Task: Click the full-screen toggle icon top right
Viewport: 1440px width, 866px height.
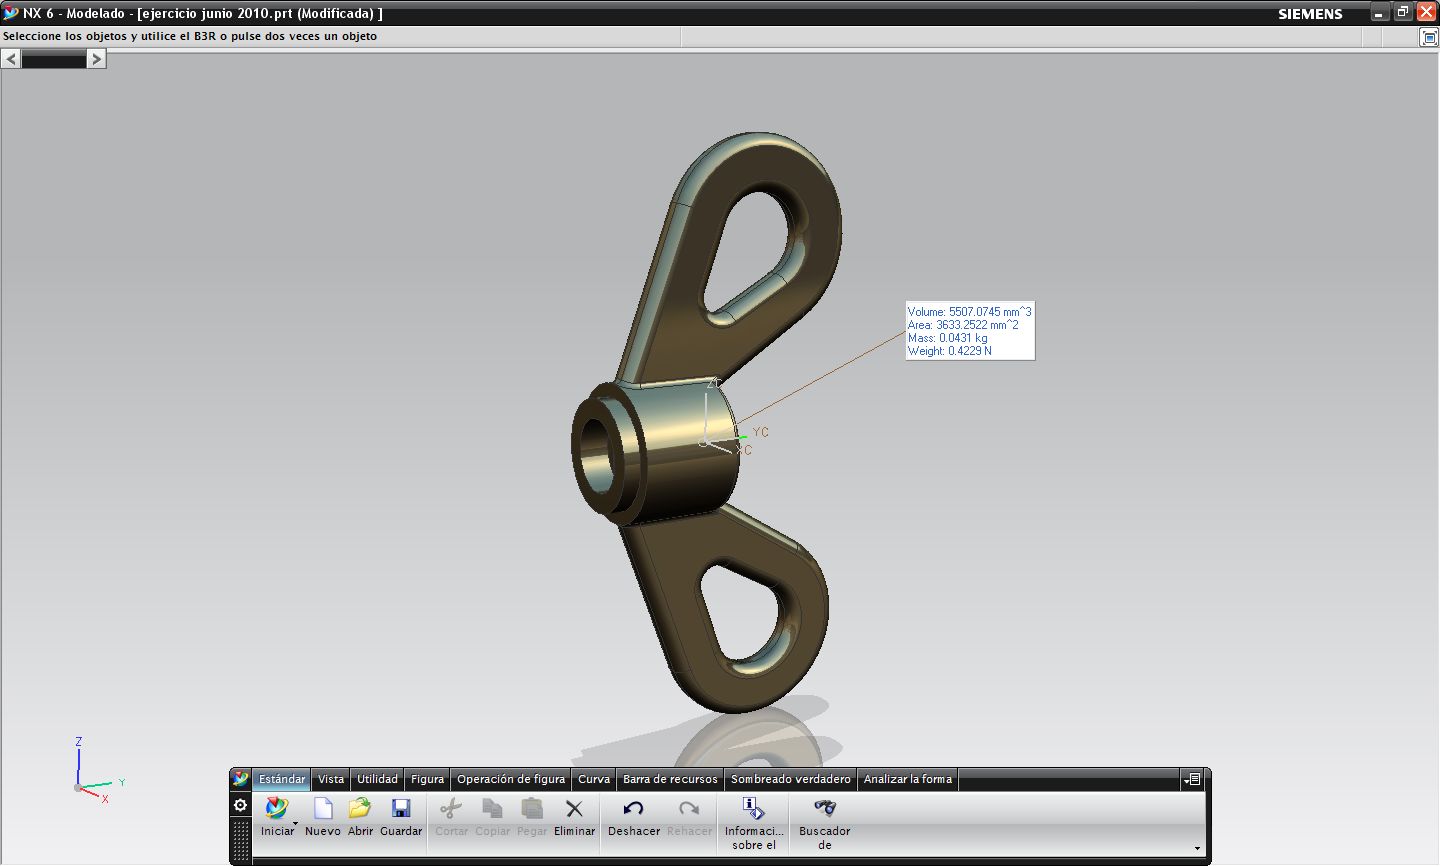Action: click(x=1429, y=37)
